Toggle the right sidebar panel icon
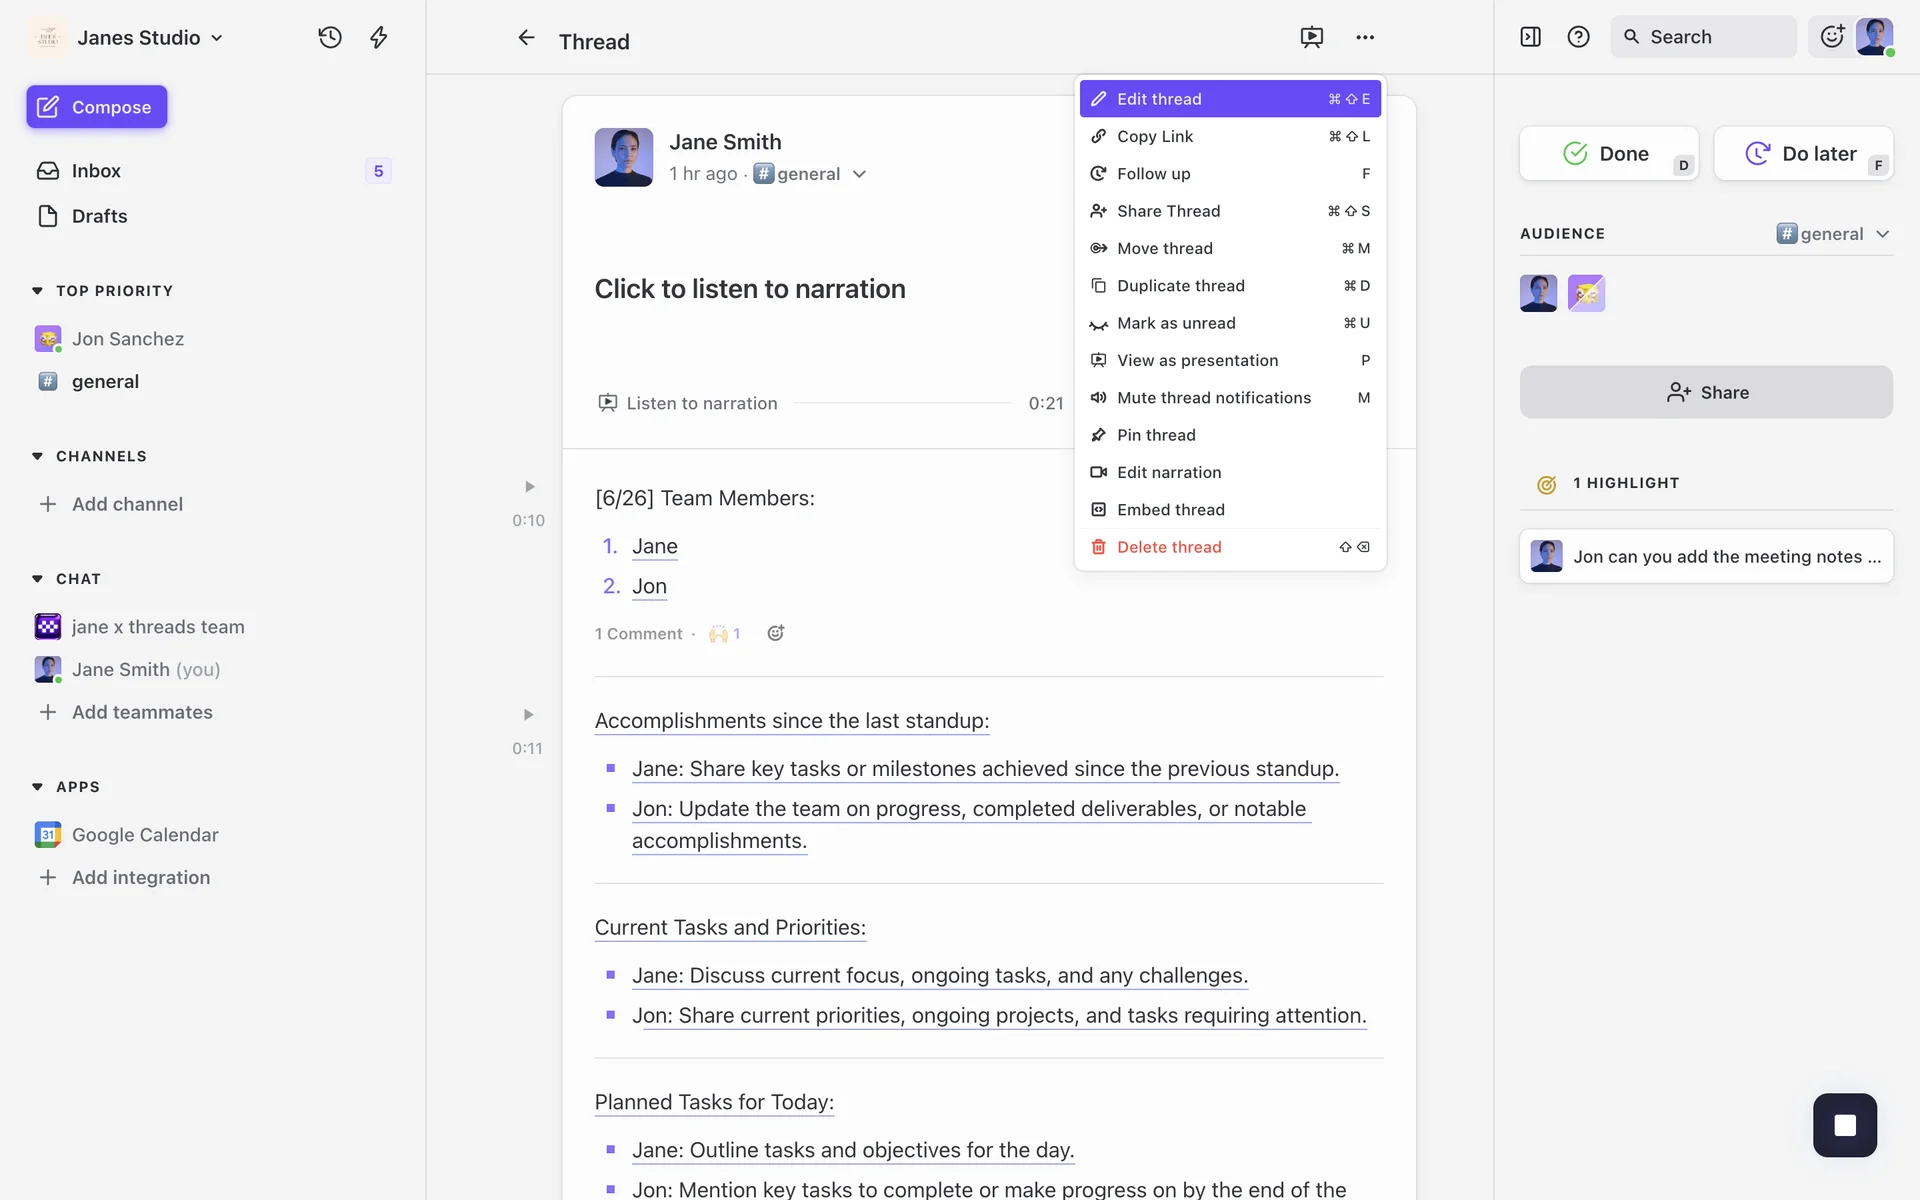Screen dimensions: 1920x1200 click(1530, 37)
